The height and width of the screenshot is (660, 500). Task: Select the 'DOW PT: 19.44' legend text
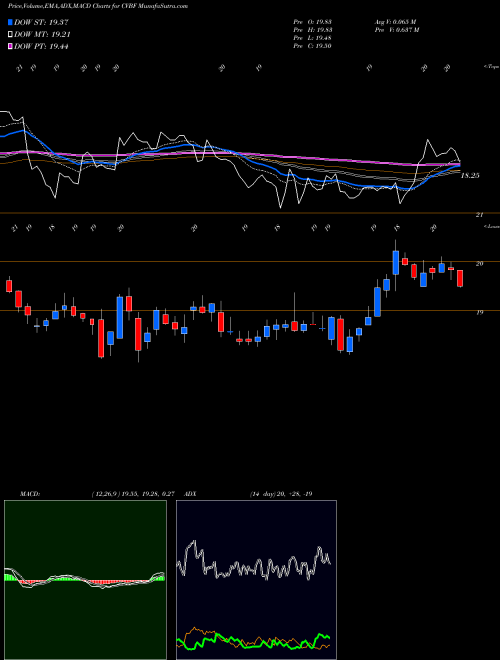(41, 46)
